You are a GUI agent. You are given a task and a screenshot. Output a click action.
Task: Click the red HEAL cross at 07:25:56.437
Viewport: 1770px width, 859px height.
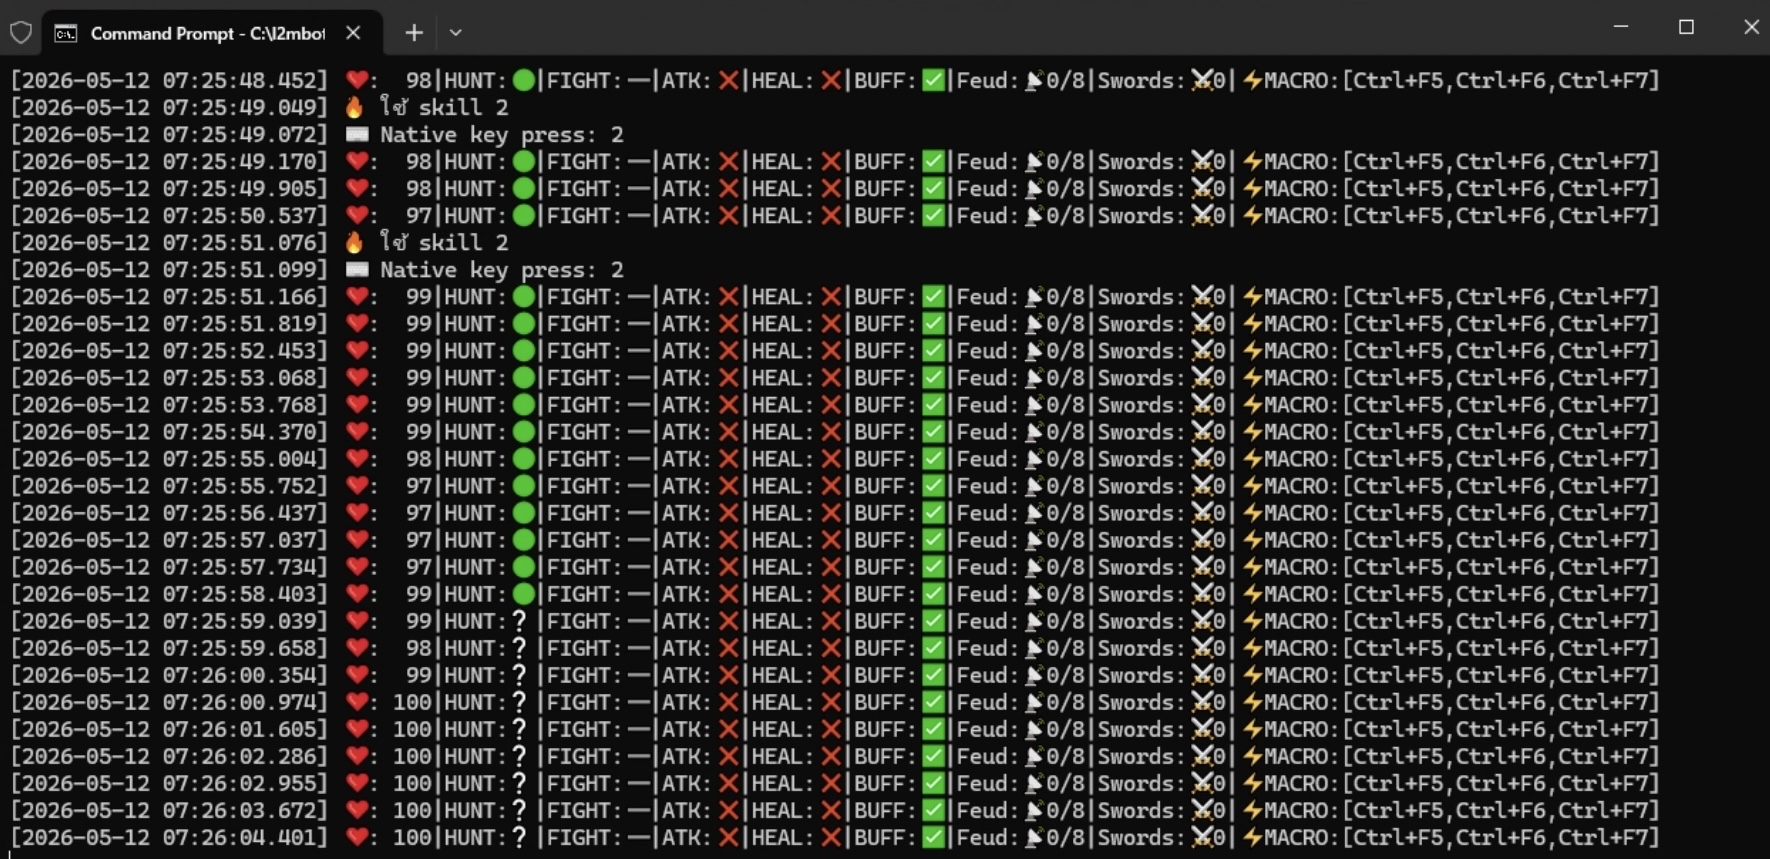pyautogui.click(x=831, y=513)
